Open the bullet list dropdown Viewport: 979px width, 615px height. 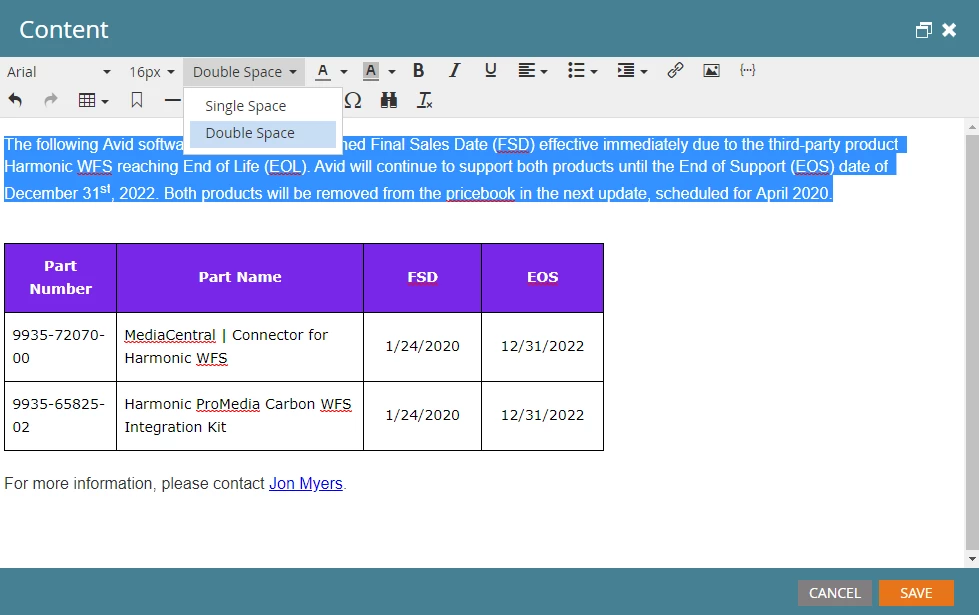click(x=583, y=71)
